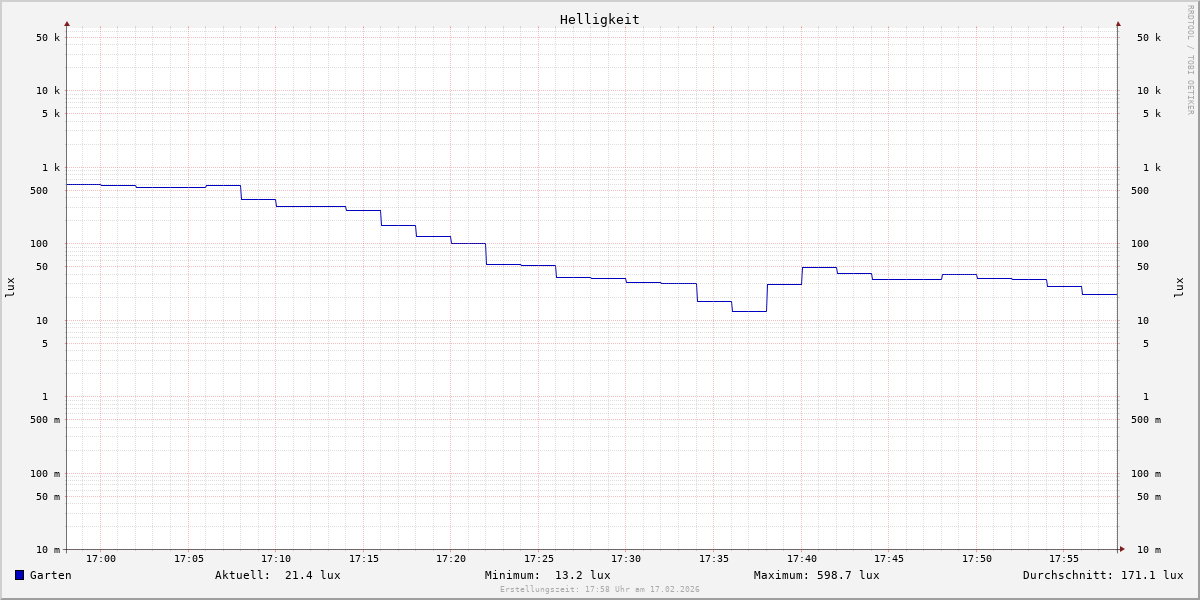Select the Helligkeit chart title
The width and height of the screenshot is (1200, 600).
coord(599,19)
